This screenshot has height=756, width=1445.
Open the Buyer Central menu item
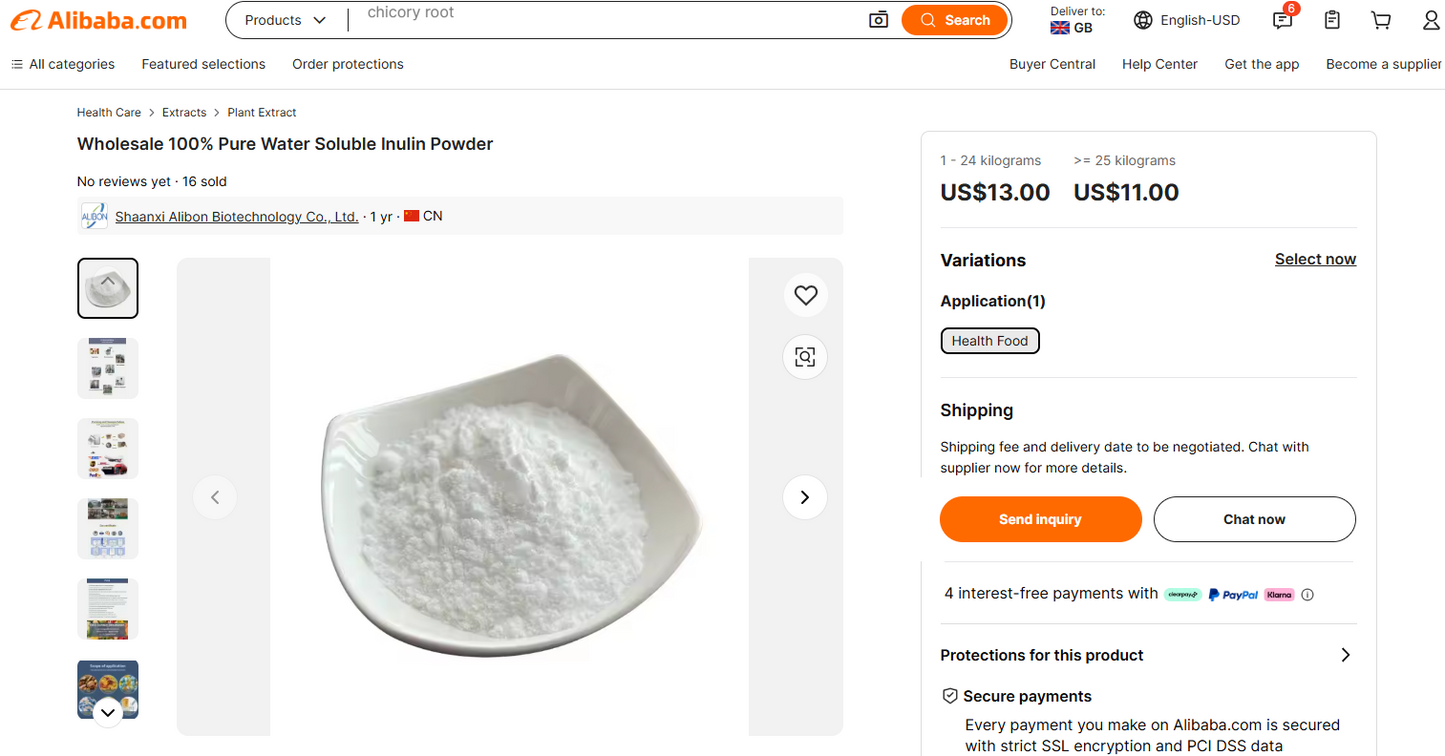1052,64
